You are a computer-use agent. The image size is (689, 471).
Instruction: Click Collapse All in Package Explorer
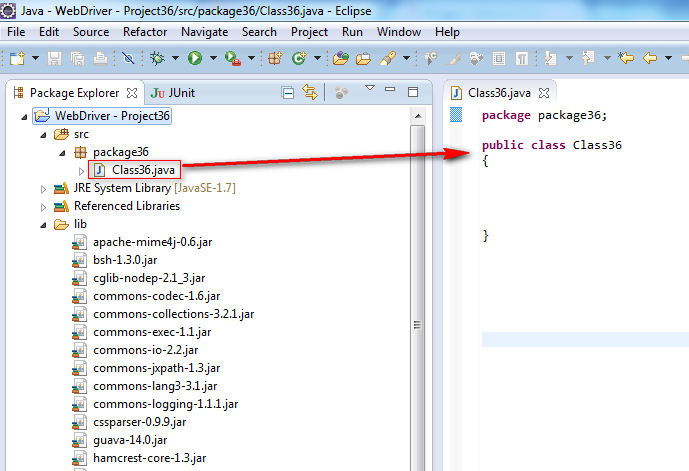tap(288, 93)
